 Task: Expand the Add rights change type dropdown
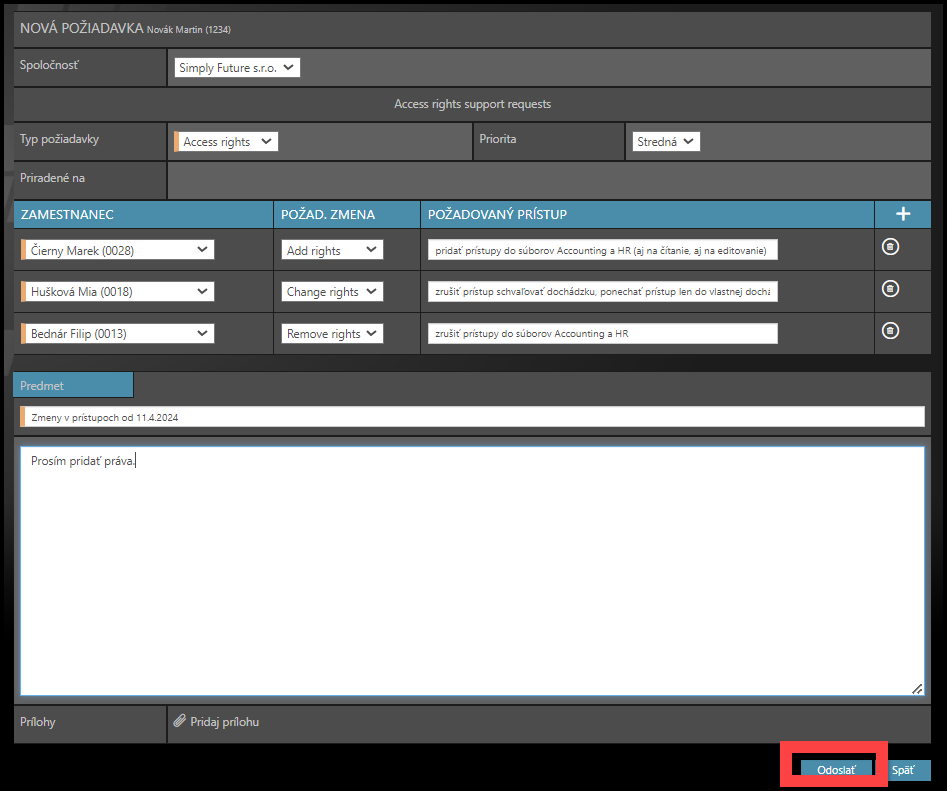[332, 250]
